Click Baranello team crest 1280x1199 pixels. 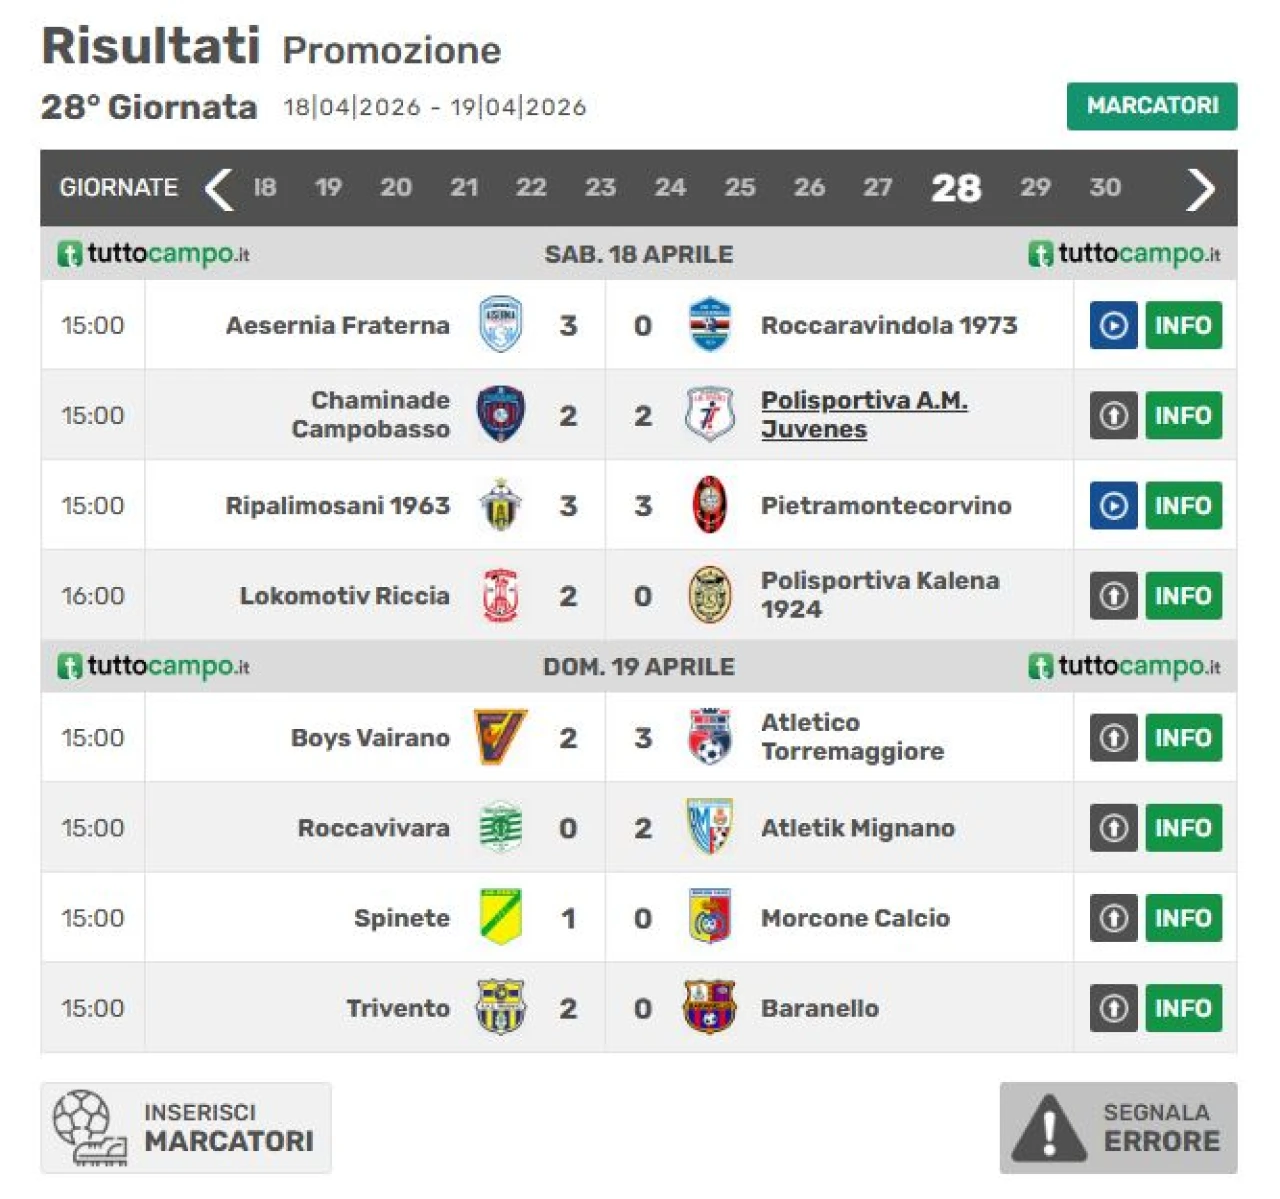click(x=709, y=1007)
